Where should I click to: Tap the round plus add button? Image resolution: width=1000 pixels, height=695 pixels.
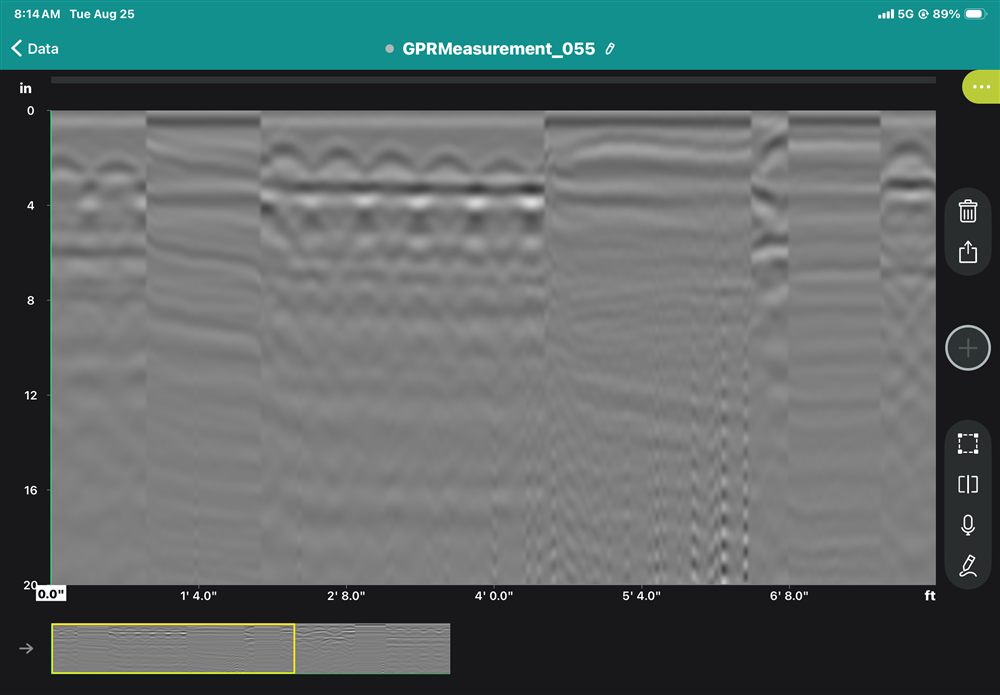pos(967,348)
